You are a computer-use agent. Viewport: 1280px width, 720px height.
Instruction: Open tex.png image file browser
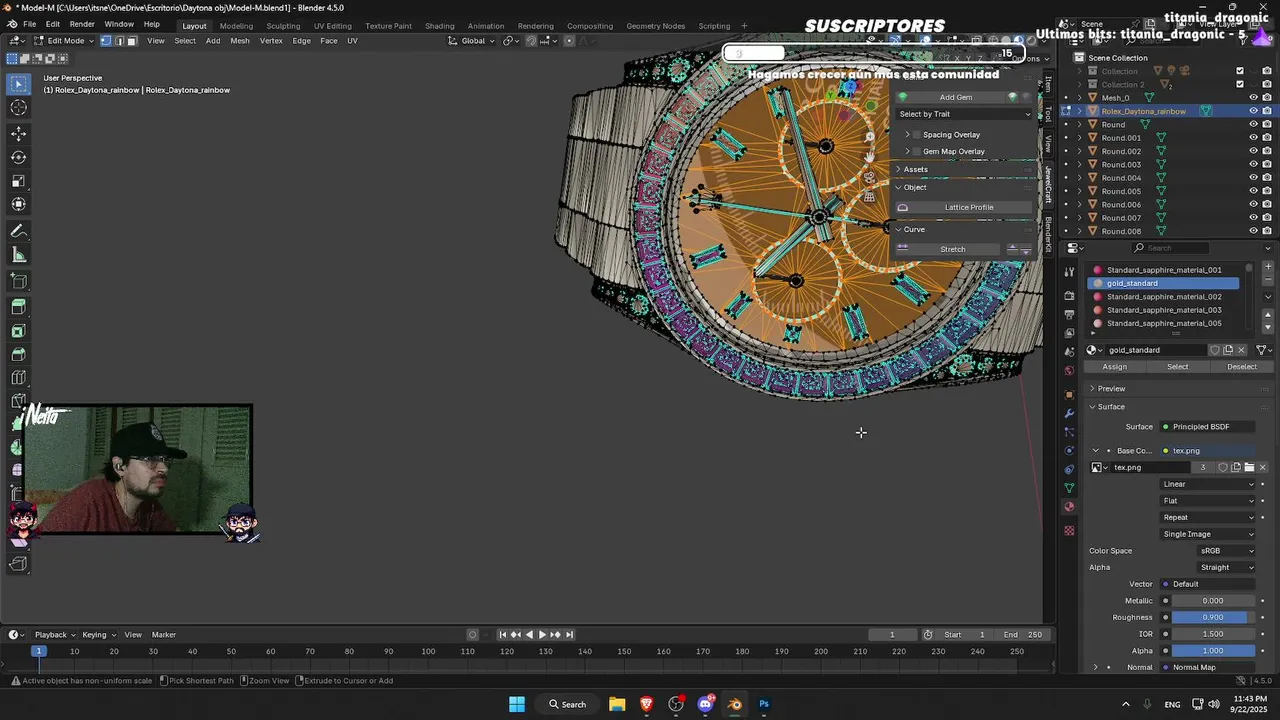[x=1249, y=467]
